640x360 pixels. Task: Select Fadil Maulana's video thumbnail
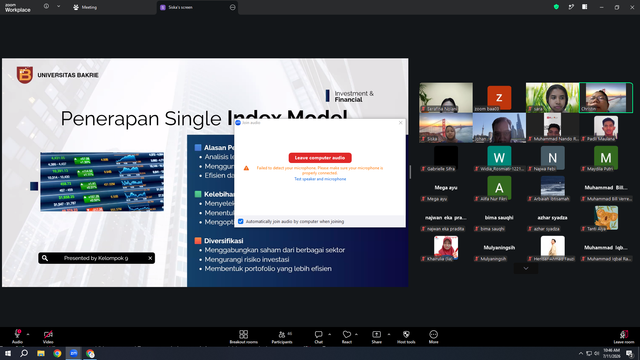tap(606, 128)
